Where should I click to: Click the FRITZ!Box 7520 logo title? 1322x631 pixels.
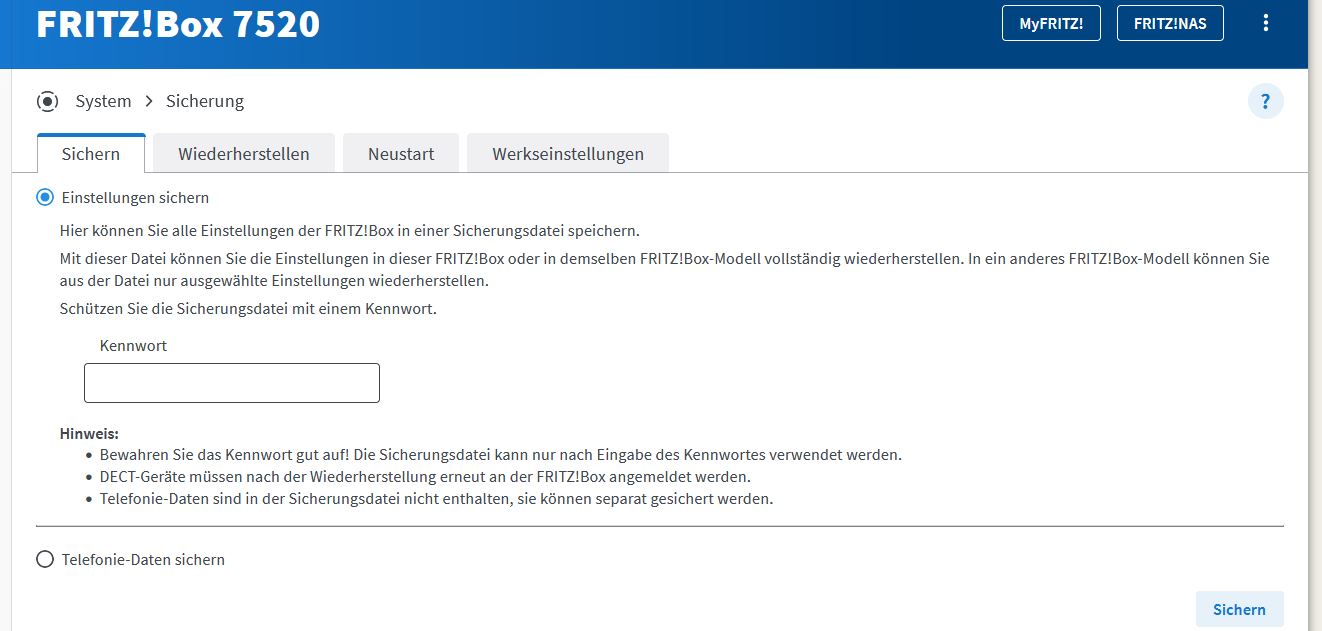(x=178, y=24)
